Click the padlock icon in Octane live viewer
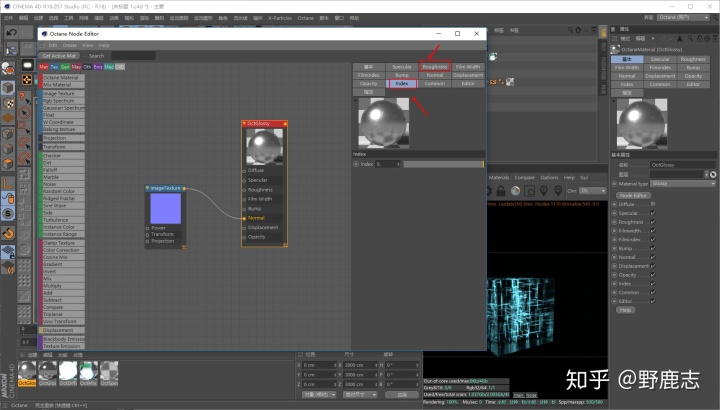720x410 pixels. [x=501, y=190]
